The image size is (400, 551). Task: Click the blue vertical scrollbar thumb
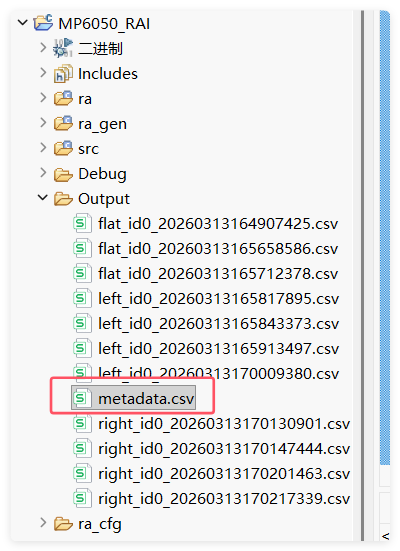pos(385,237)
